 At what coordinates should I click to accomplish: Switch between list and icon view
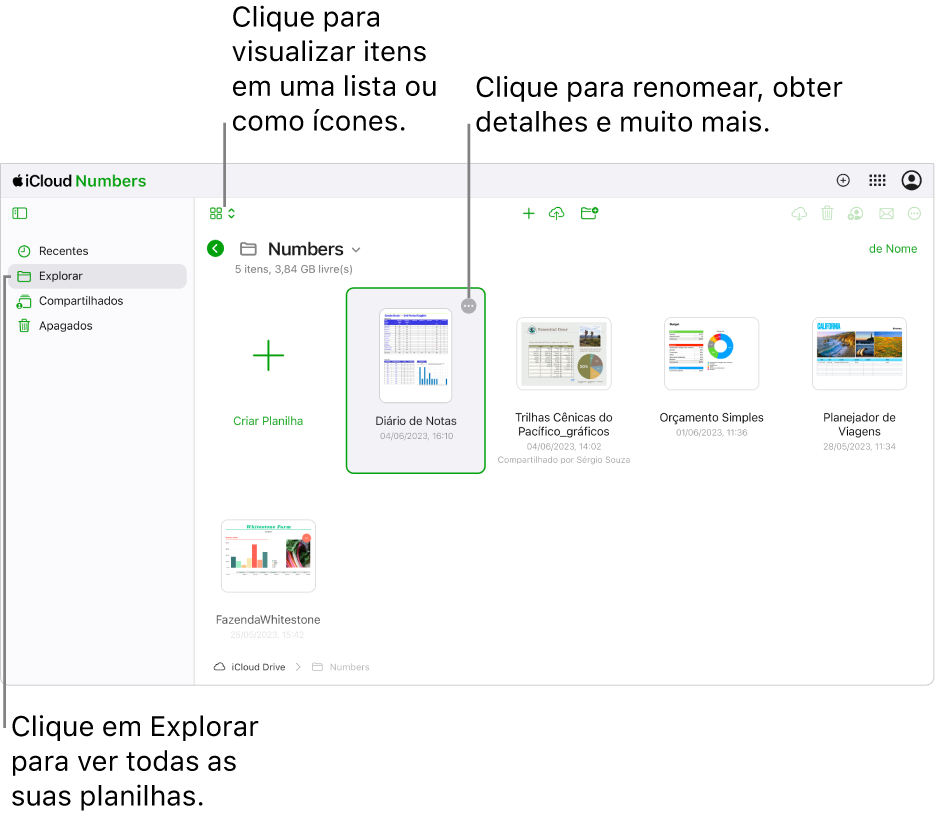click(222, 214)
